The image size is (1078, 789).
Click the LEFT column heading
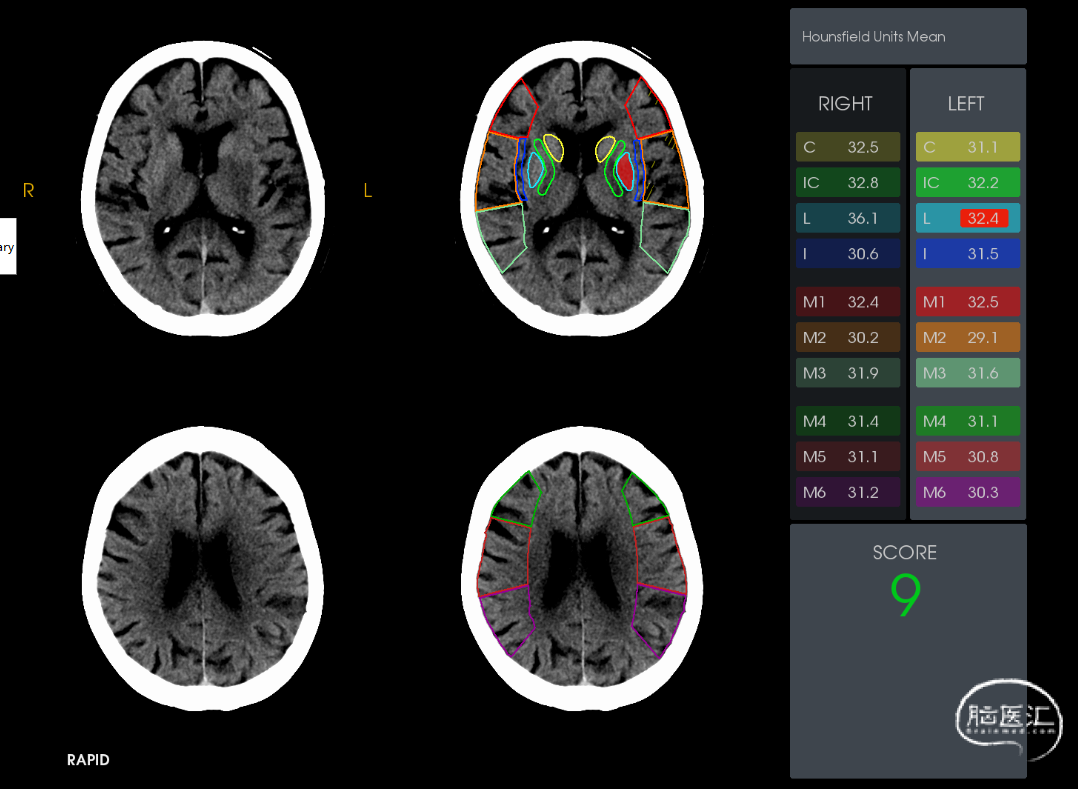966,104
